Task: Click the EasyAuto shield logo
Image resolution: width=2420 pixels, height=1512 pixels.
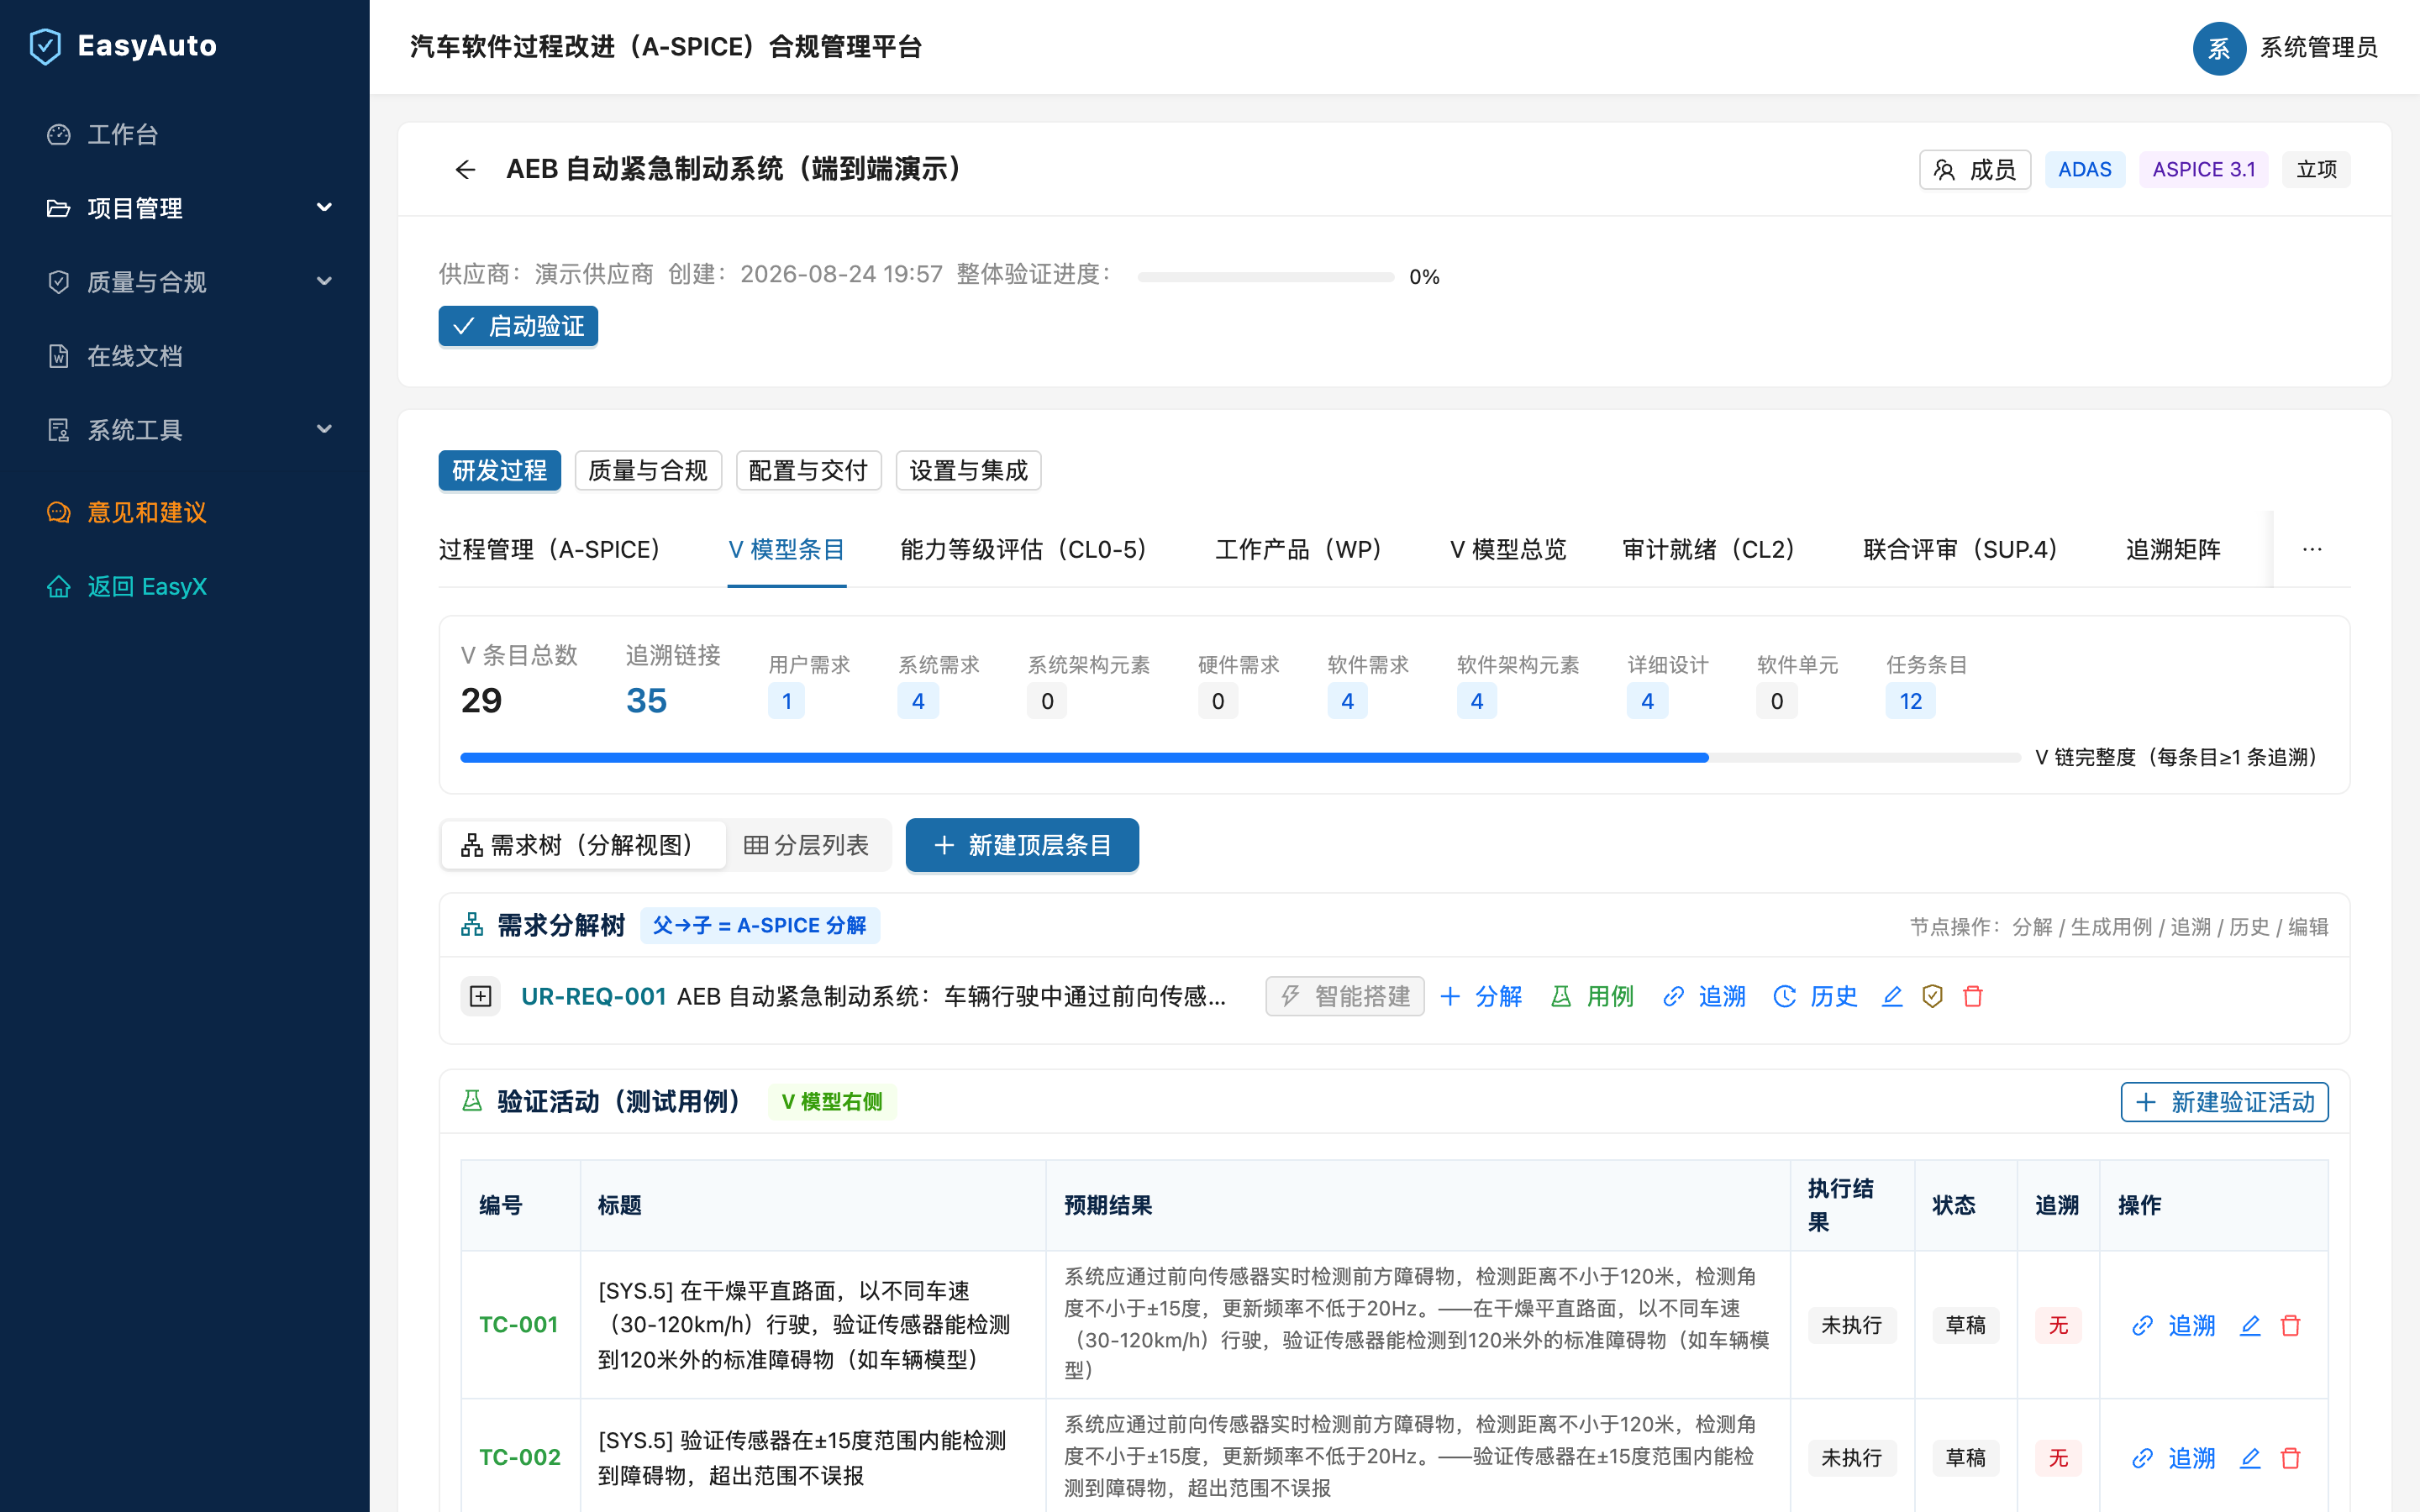Action: click(x=45, y=46)
